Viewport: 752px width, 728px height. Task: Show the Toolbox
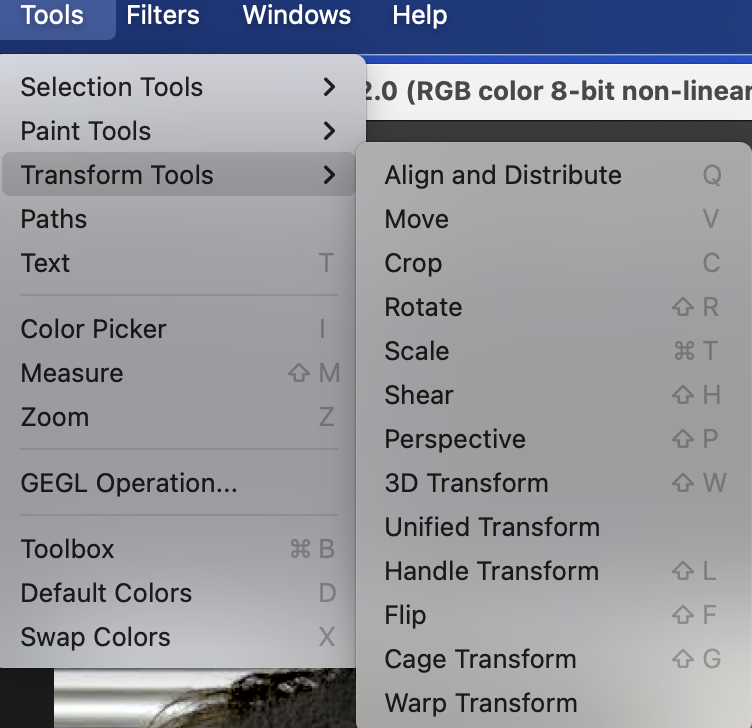tap(68, 549)
